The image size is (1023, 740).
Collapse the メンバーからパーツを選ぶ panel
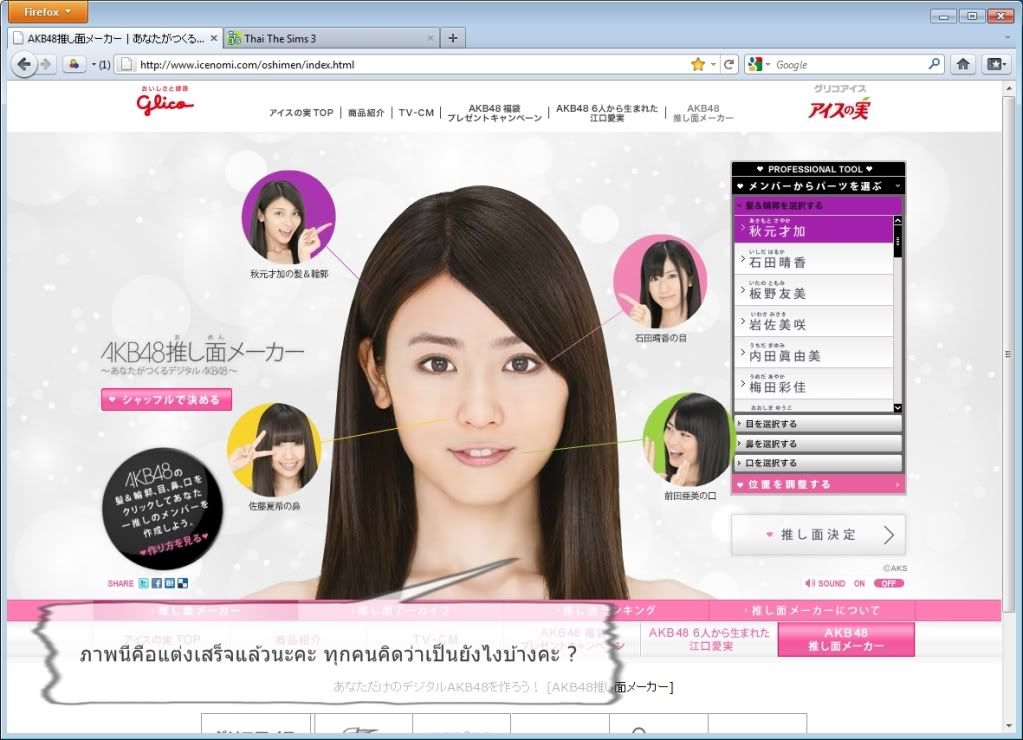tap(818, 186)
